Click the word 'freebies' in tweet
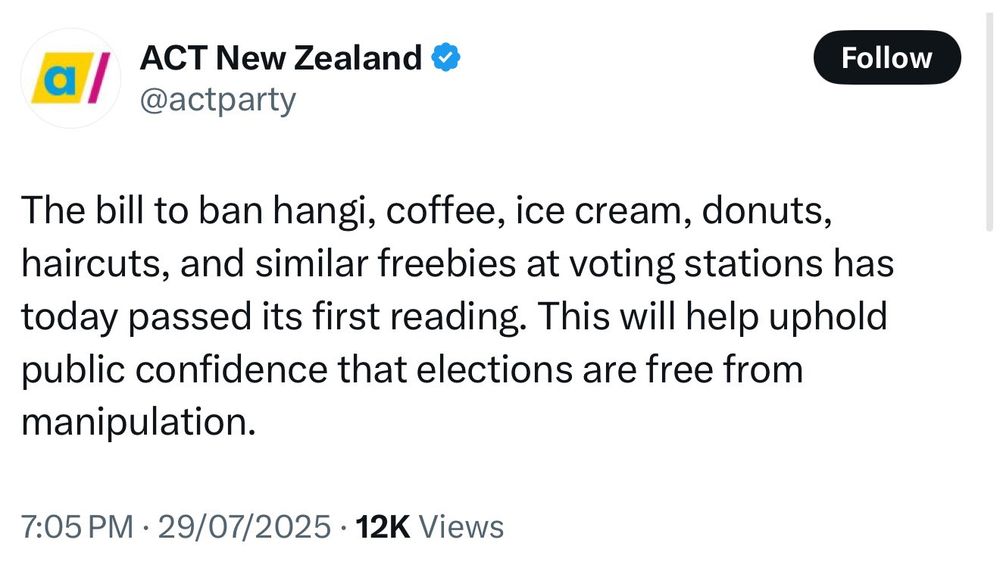The width and height of the screenshot is (1000, 564). 446,264
